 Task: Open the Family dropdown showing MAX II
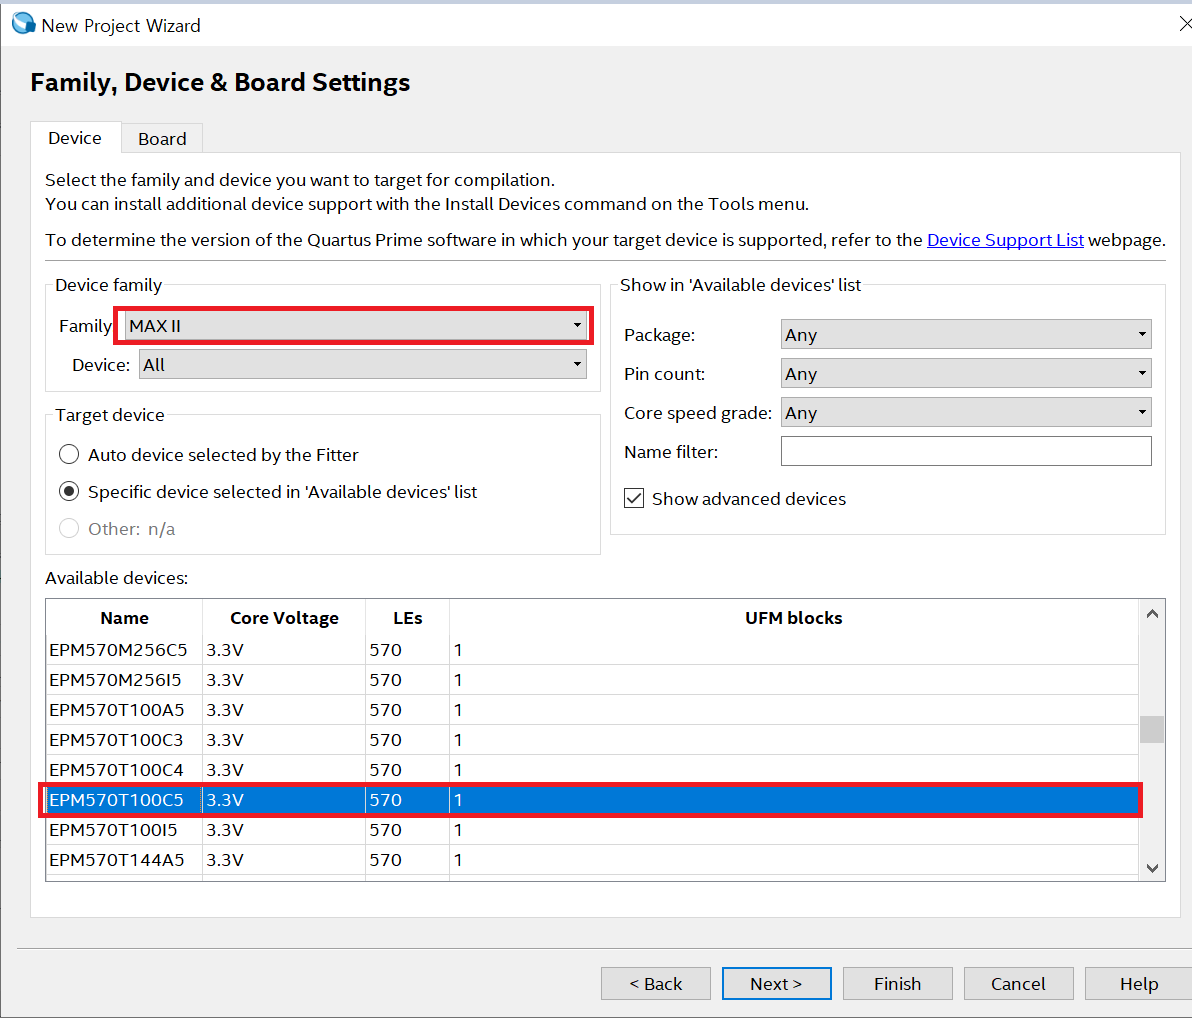[x=355, y=326]
